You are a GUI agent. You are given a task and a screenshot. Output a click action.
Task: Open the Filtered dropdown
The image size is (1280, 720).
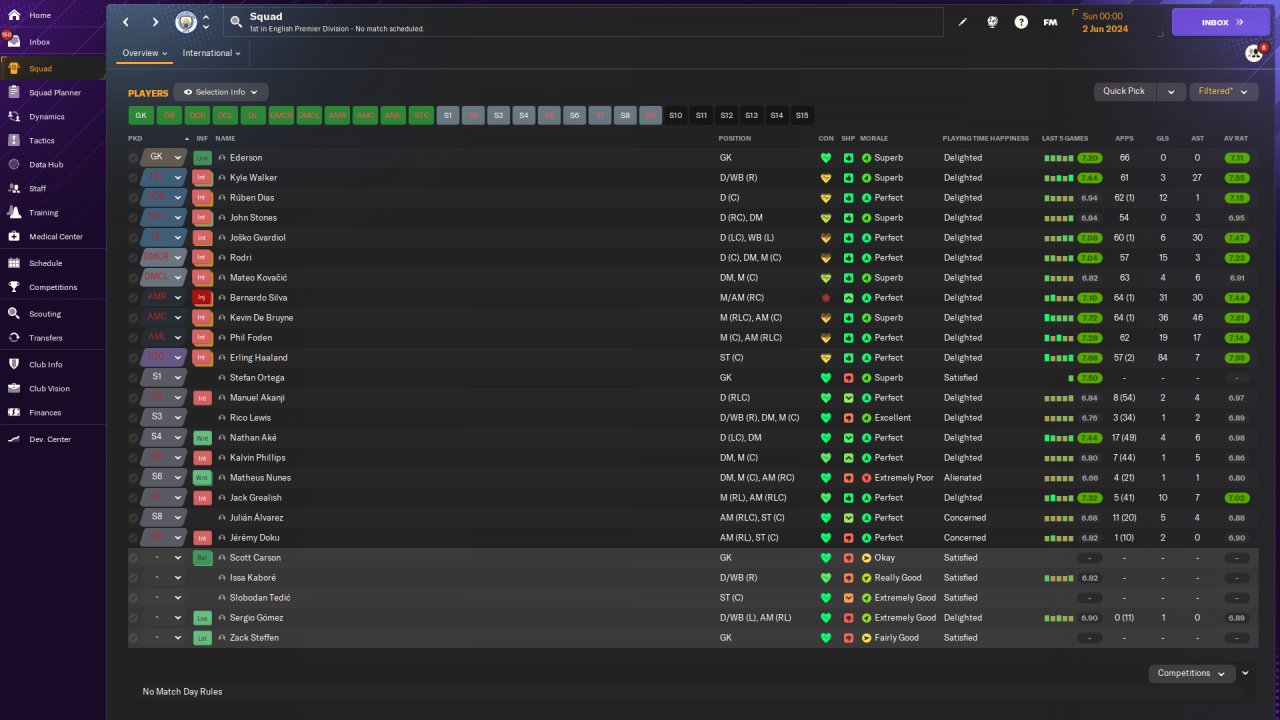1224,91
